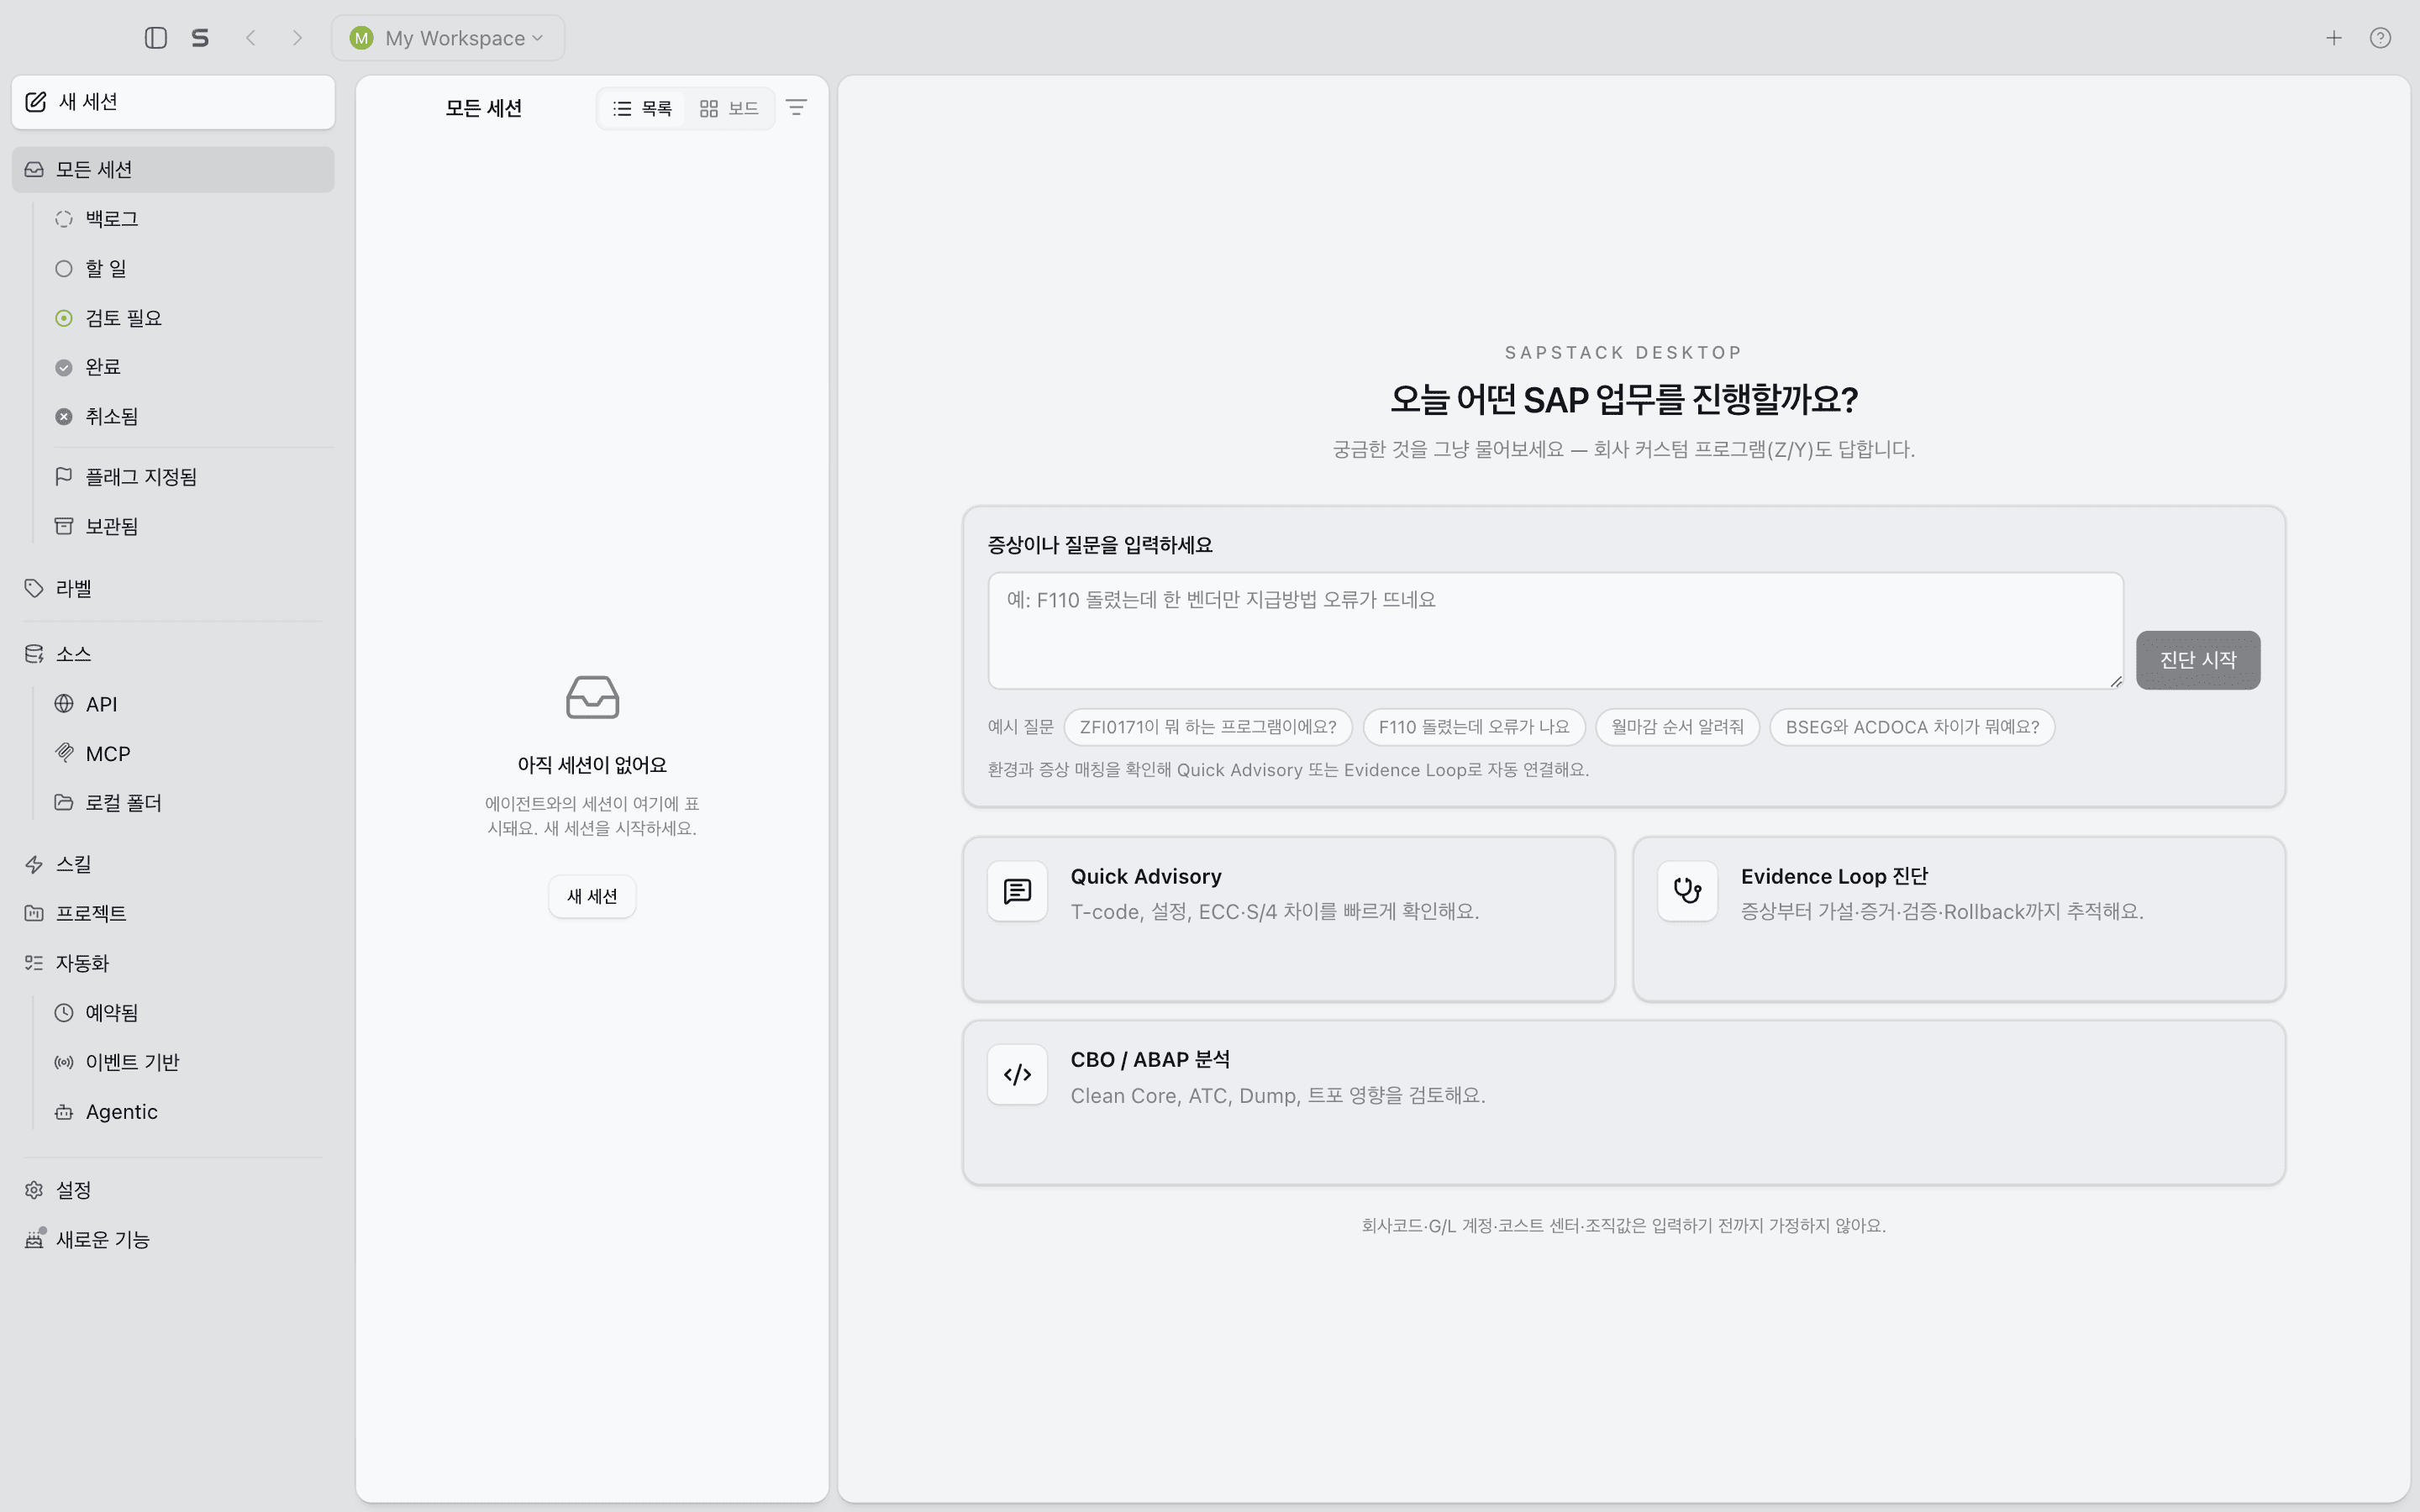Open the 라벨 section
Image resolution: width=2420 pixels, height=1512 pixels.
[173, 589]
